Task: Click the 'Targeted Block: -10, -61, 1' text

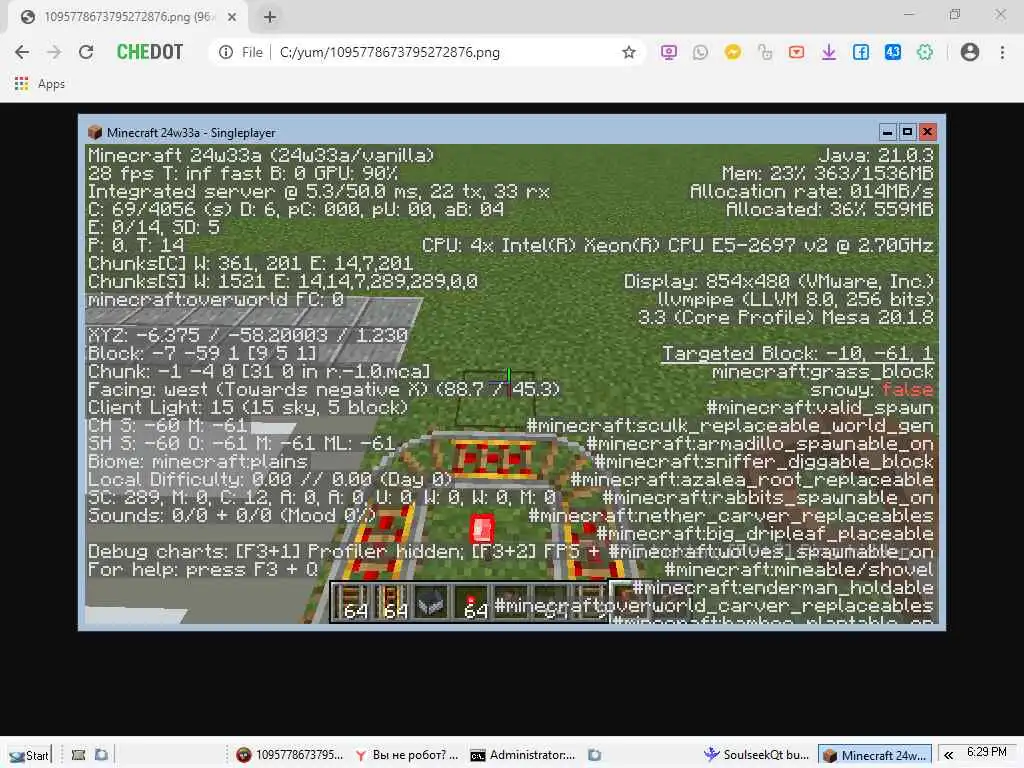Action: tap(797, 353)
